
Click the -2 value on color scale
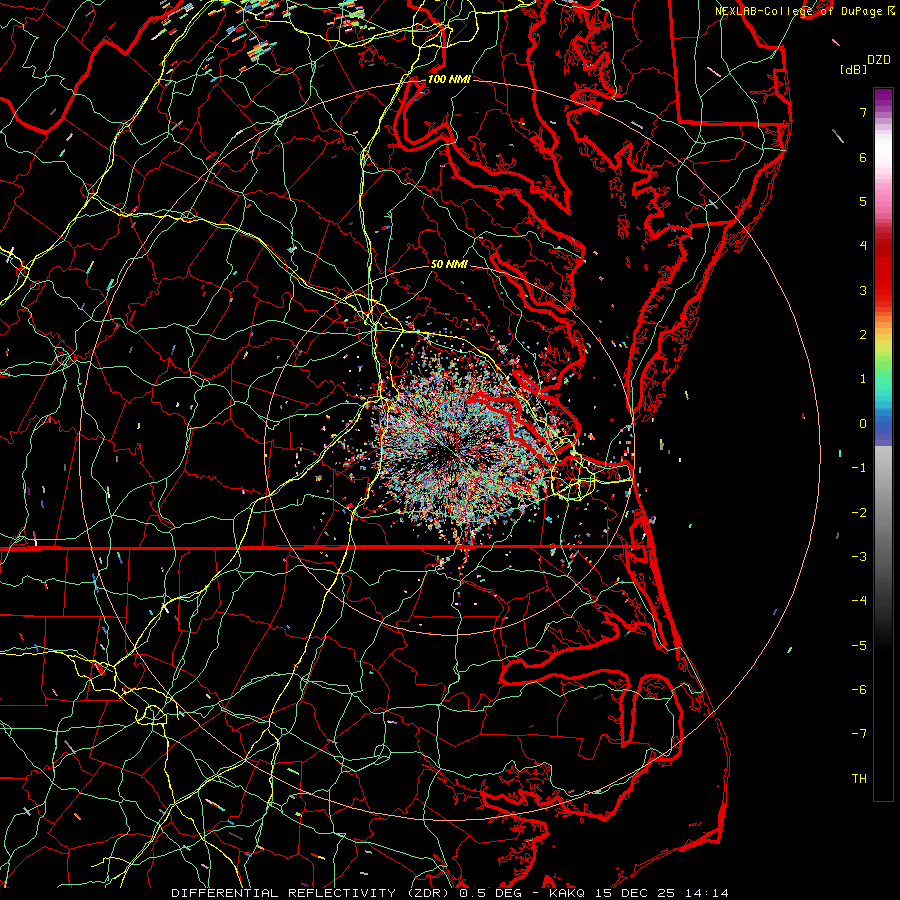point(859,513)
